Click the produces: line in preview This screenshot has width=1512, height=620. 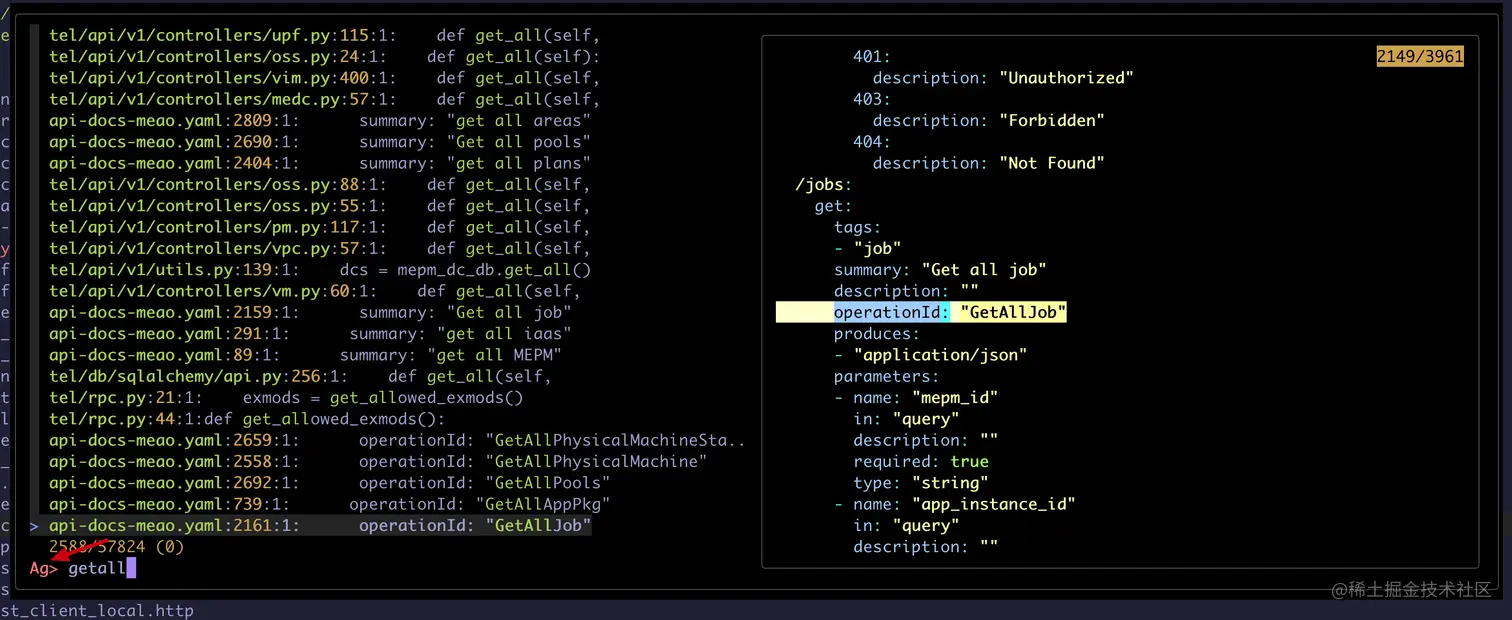(x=877, y=334)
